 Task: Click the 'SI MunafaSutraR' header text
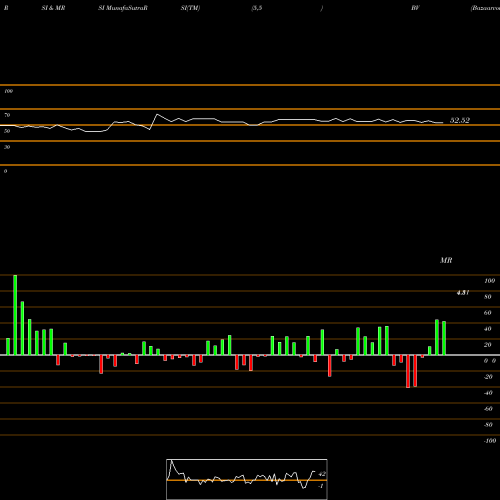[x=123, y=8]
